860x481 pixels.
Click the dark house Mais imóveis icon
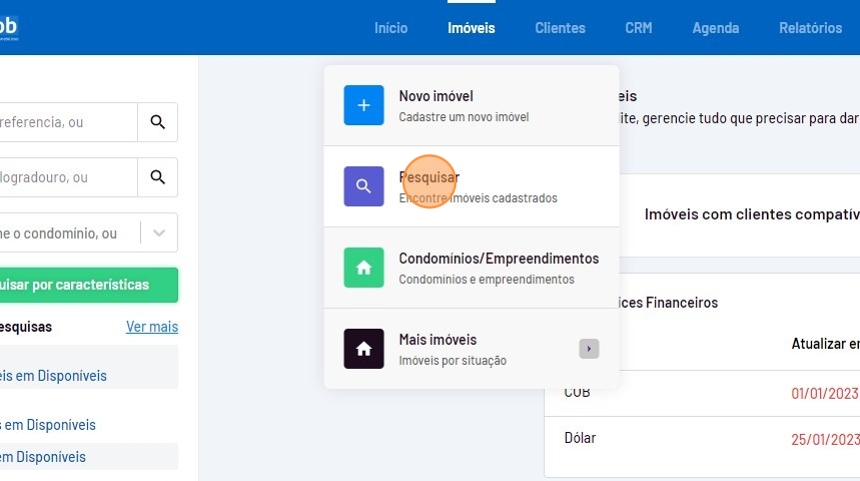(363, 348)
